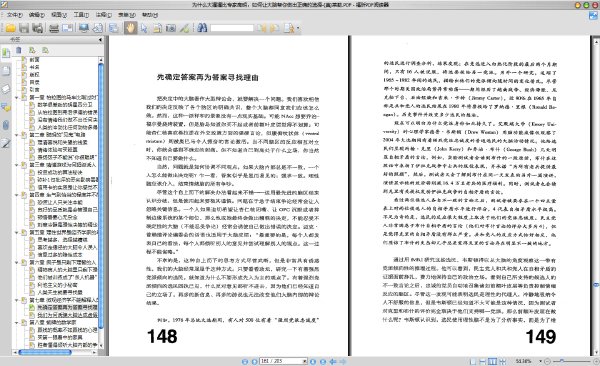Click the find previous icon beside search box
Viewport: 600px width, 366px height.
[x=262, y=28]
